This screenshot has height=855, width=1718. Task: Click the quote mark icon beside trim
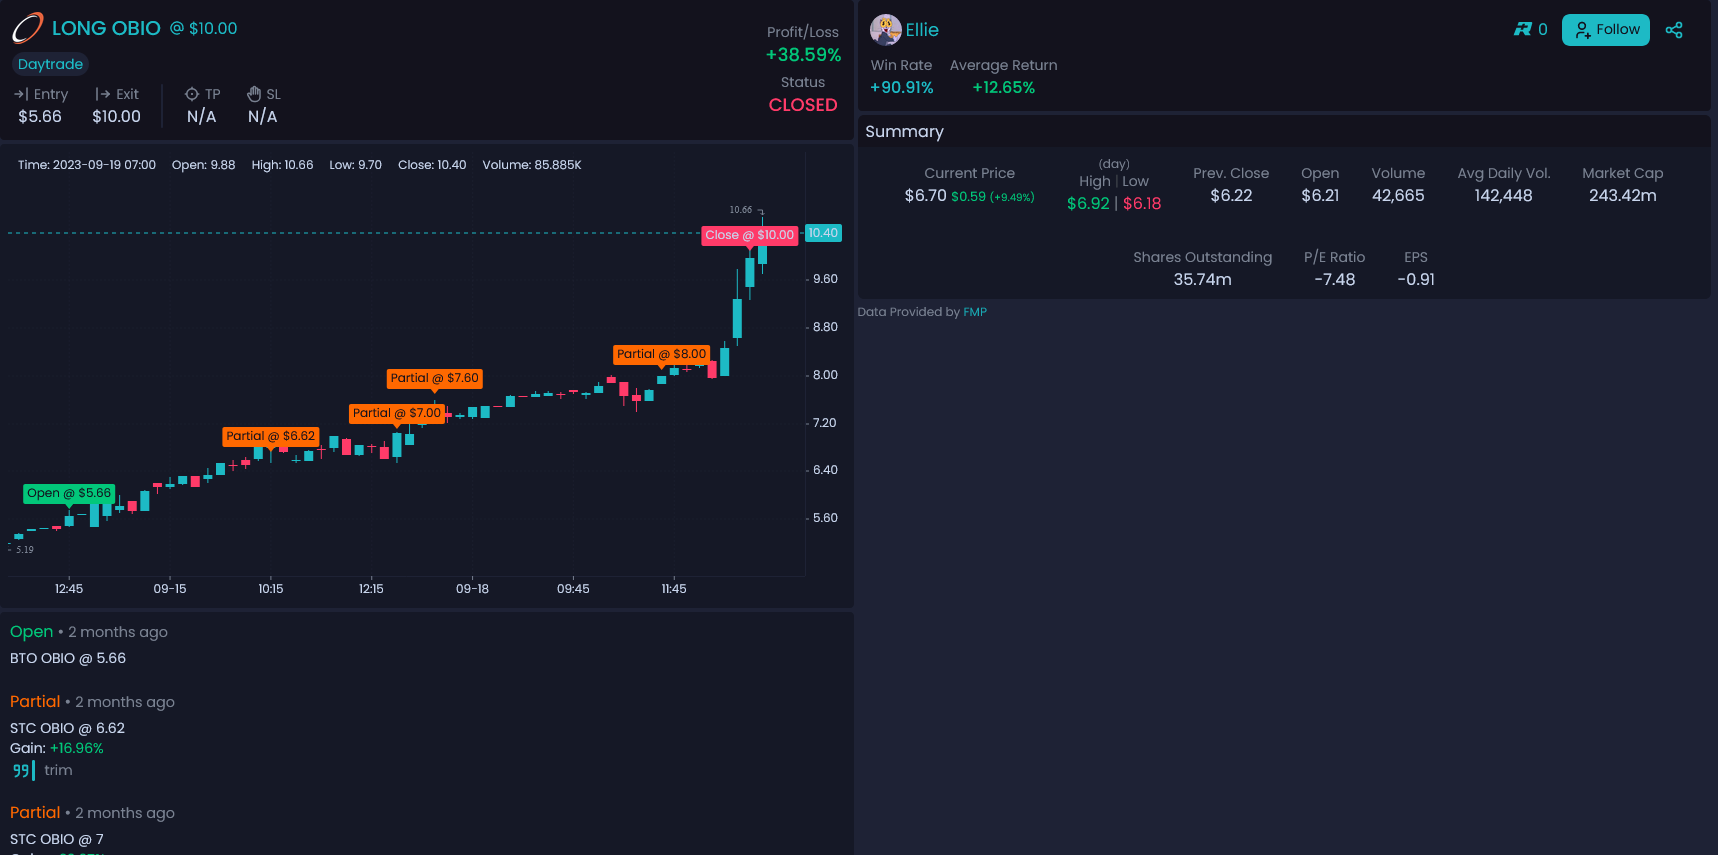21,770
